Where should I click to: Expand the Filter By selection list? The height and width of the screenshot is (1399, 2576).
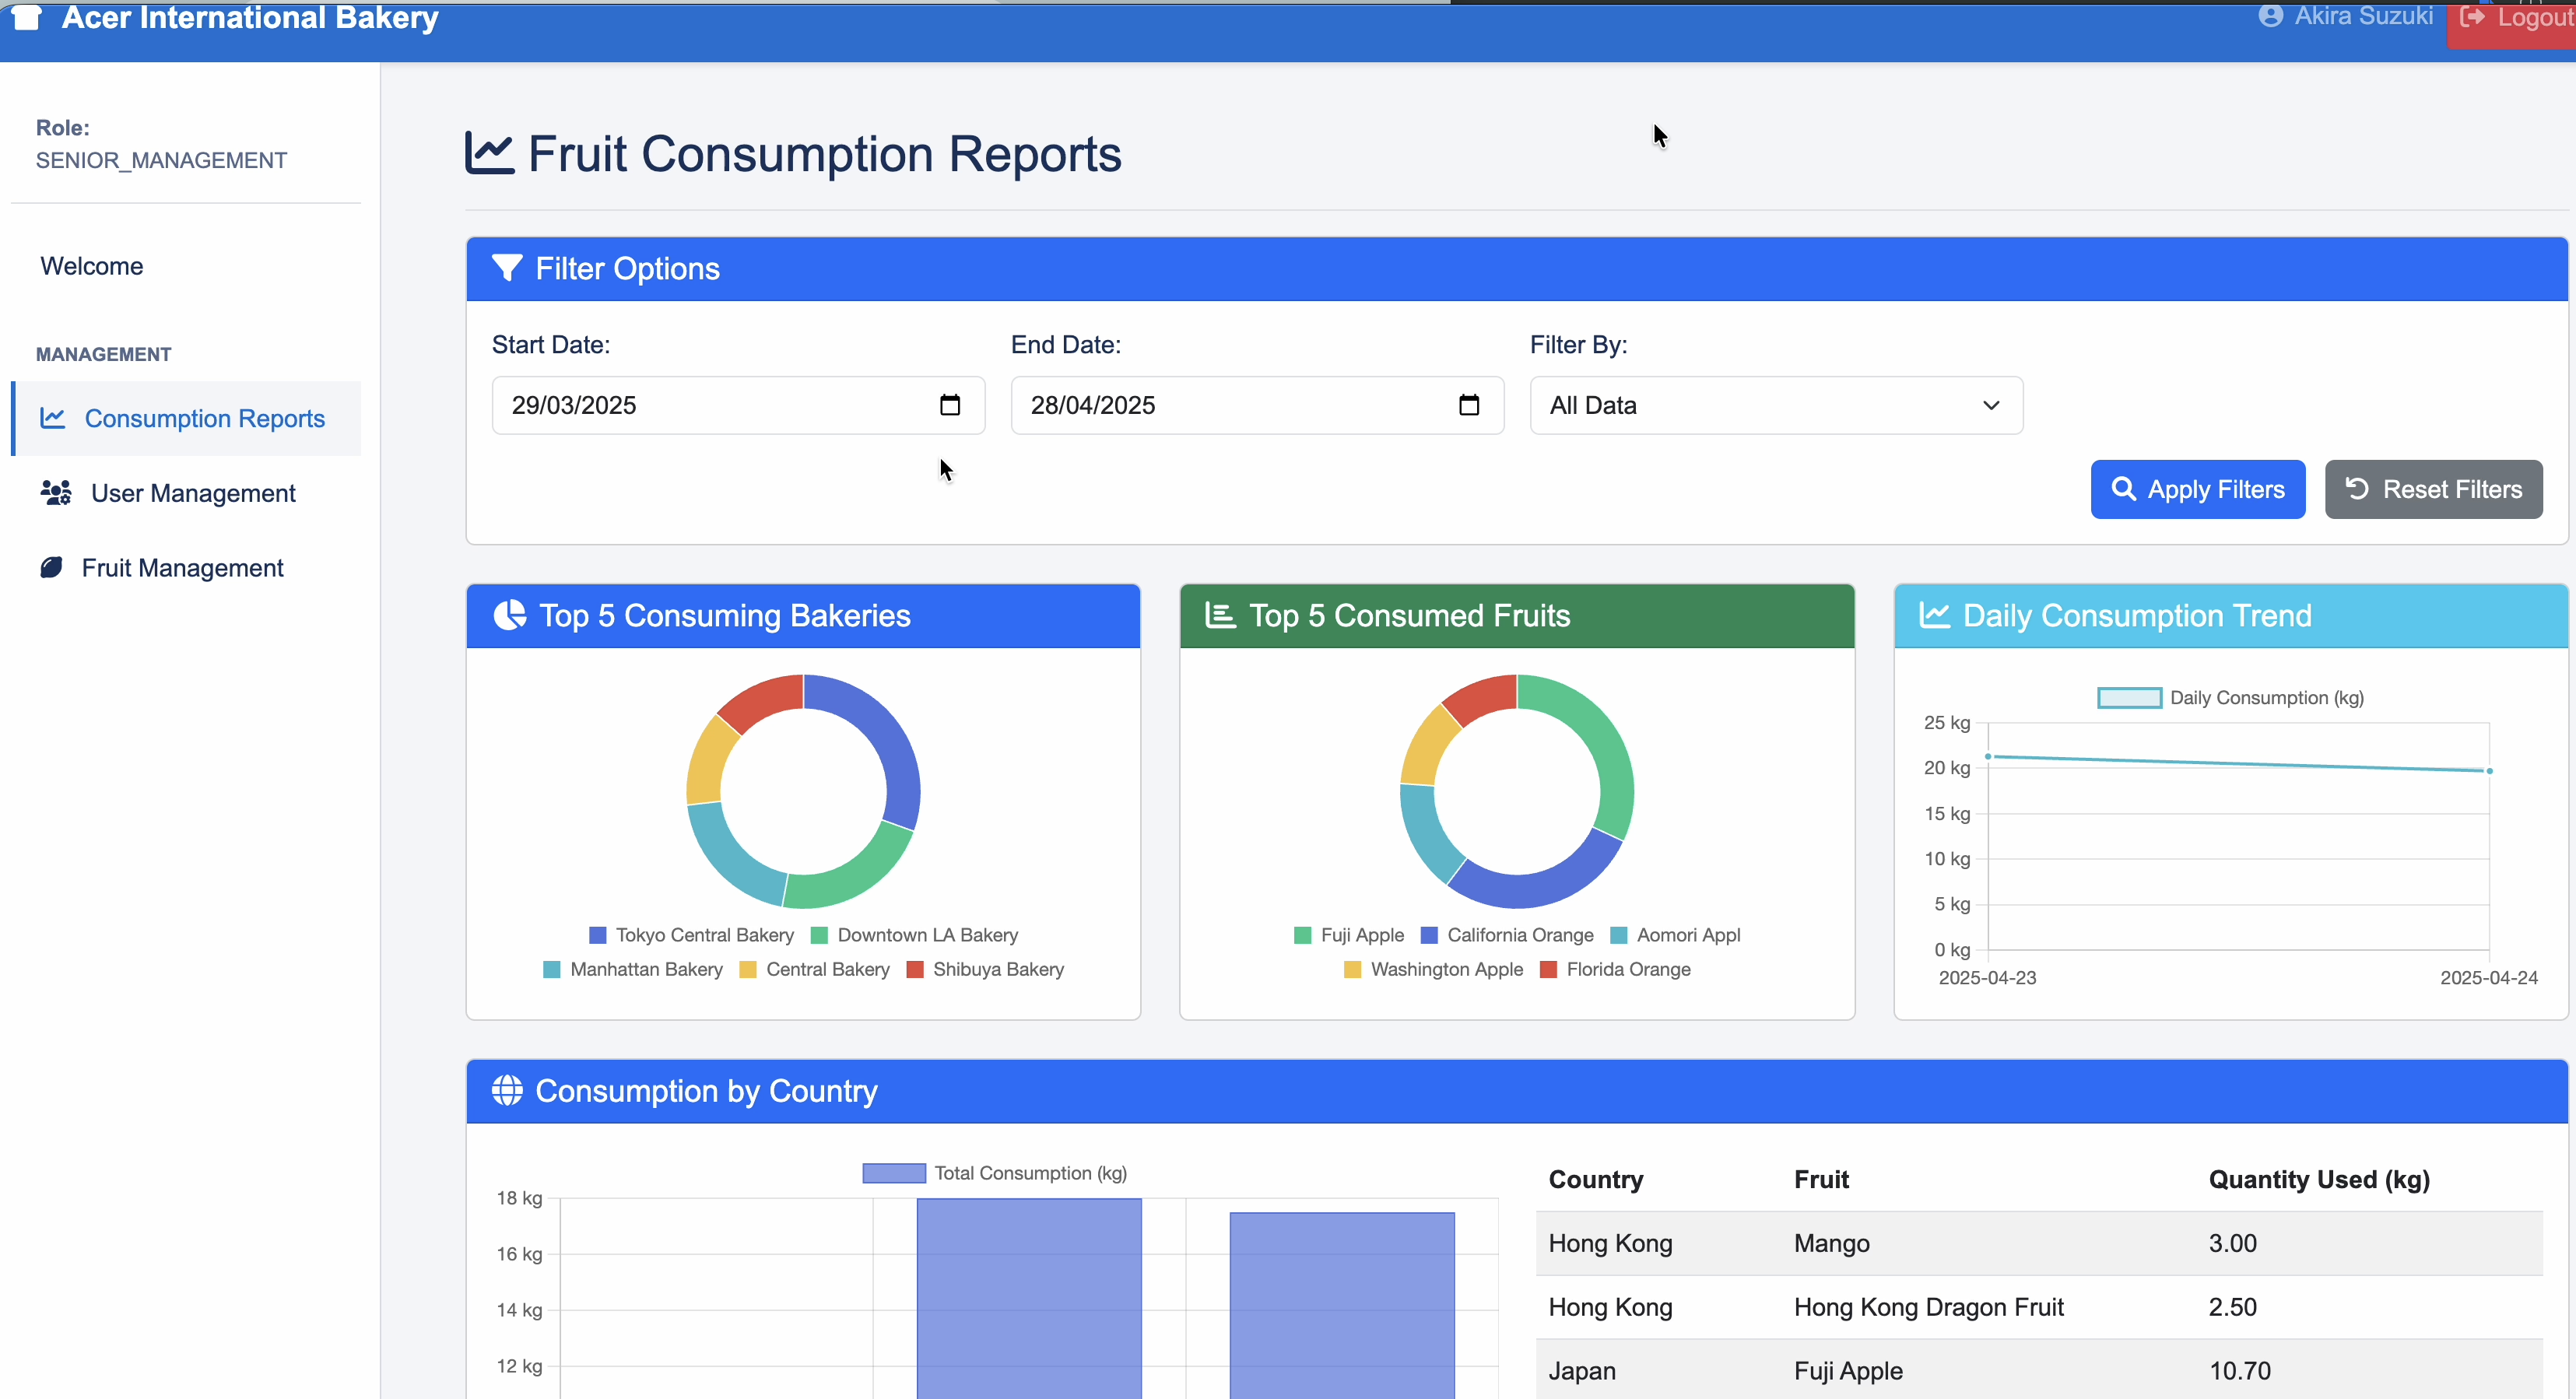(x=1990, y=405)
